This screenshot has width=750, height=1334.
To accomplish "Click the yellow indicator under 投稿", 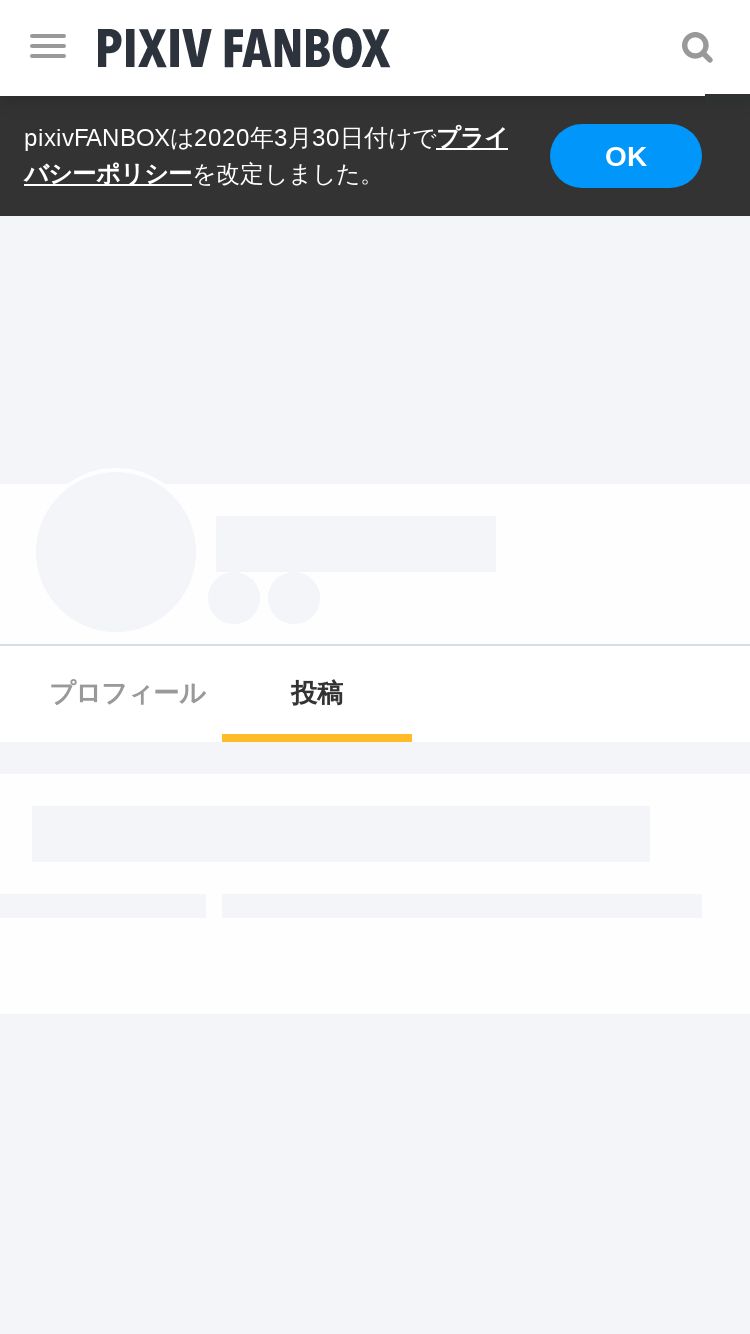I will (317, 738).
